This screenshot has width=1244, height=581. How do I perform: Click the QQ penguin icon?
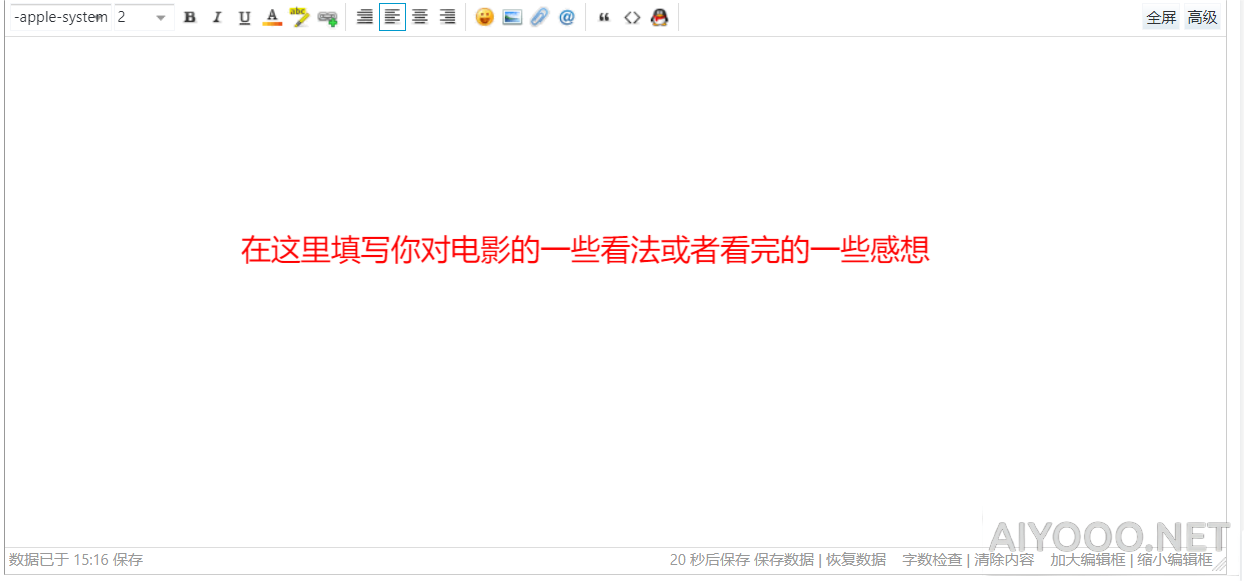(x=659, y=17)
